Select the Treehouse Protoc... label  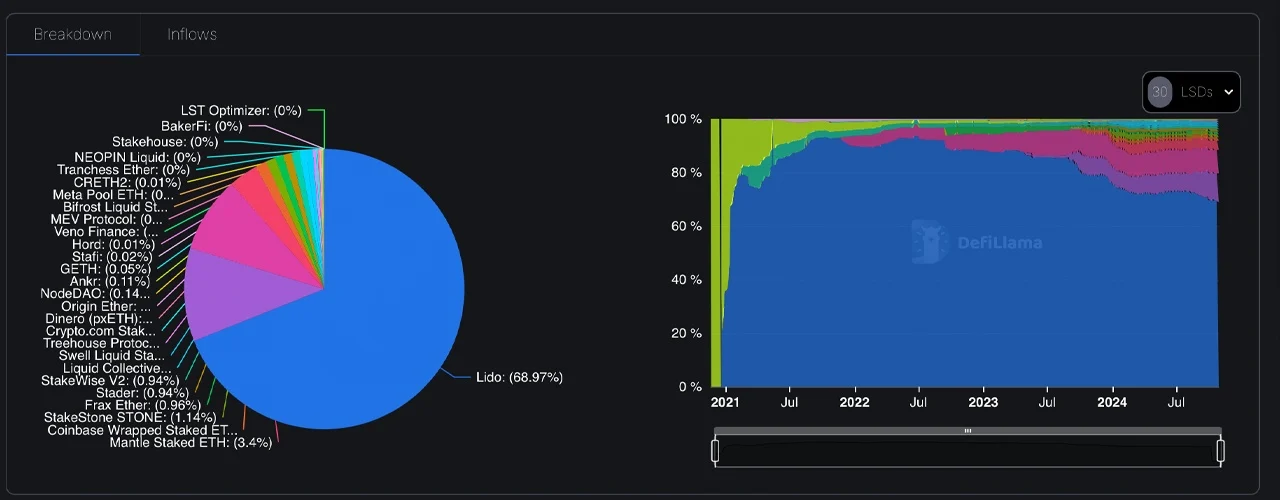[101, 343]
